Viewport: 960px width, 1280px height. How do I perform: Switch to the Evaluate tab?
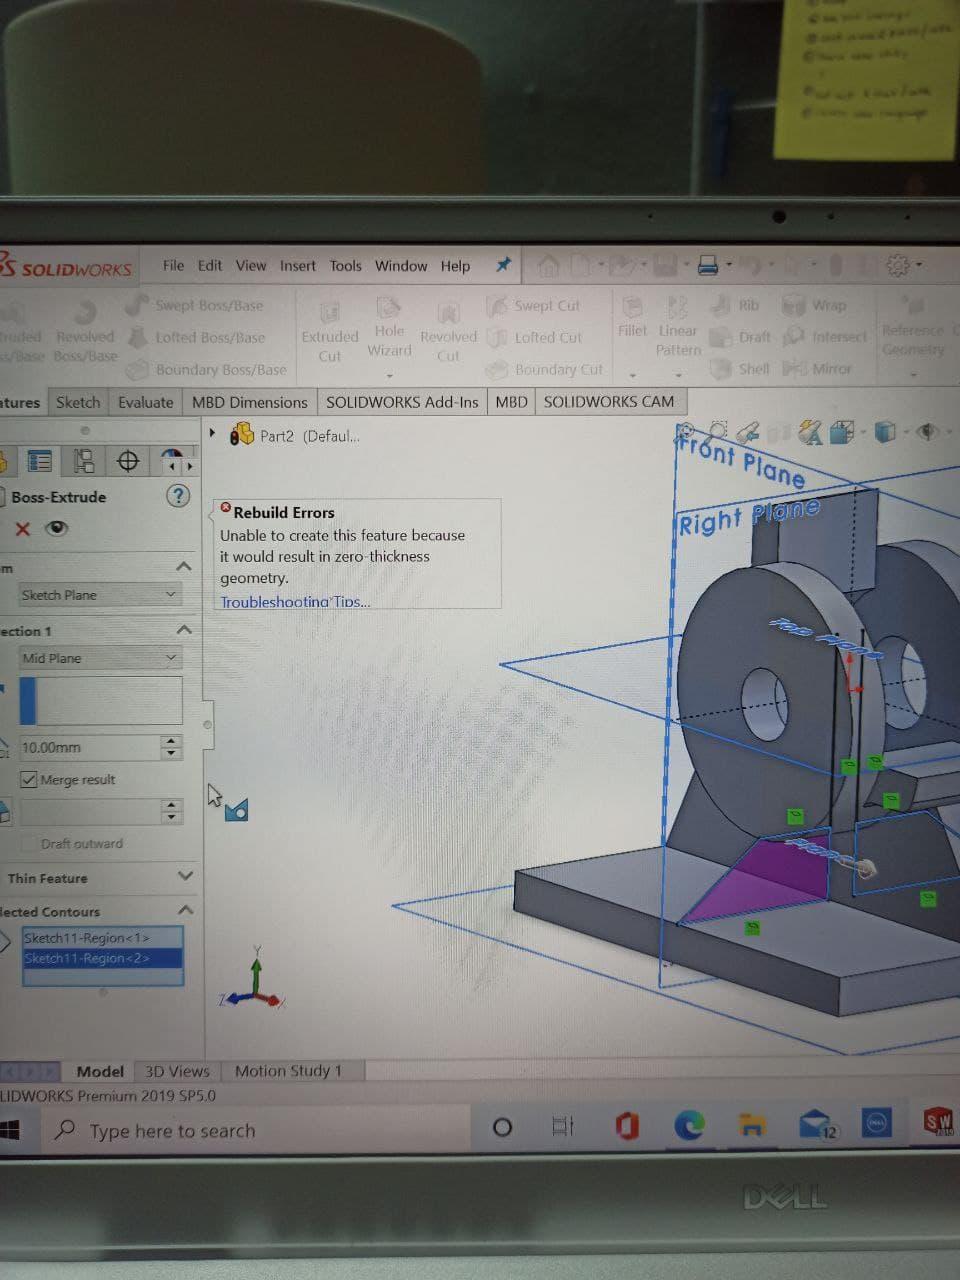[146, 402]
